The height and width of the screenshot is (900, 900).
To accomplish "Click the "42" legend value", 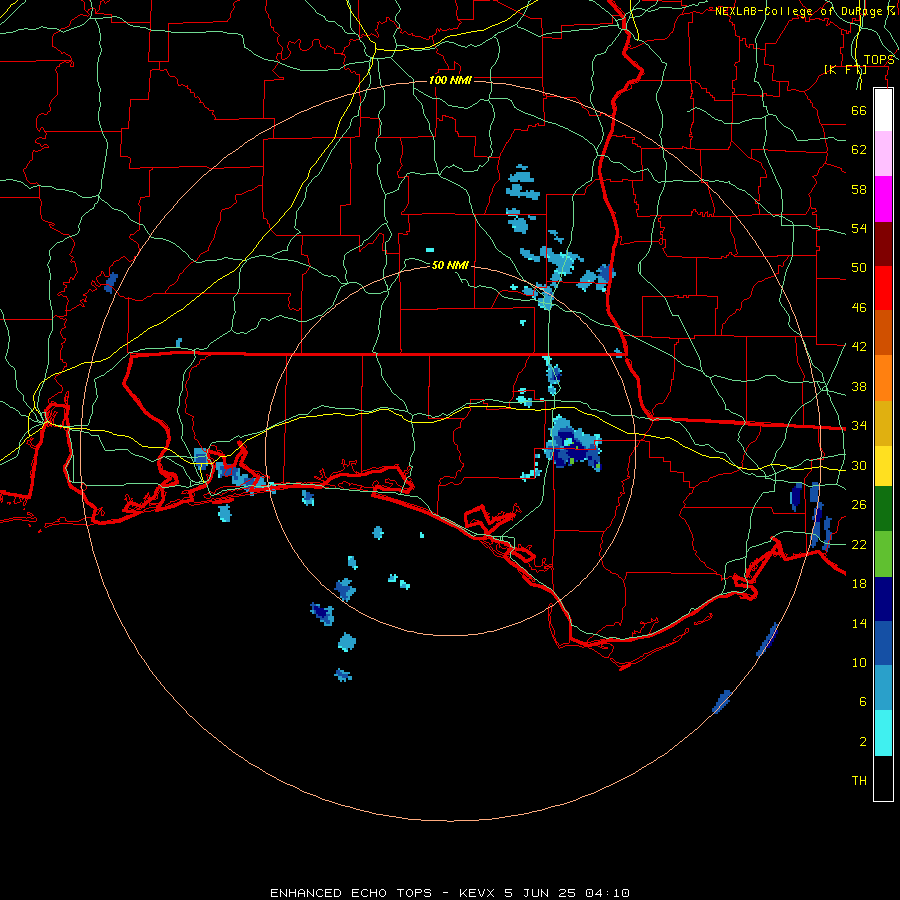I will click(x=859, y=347).
